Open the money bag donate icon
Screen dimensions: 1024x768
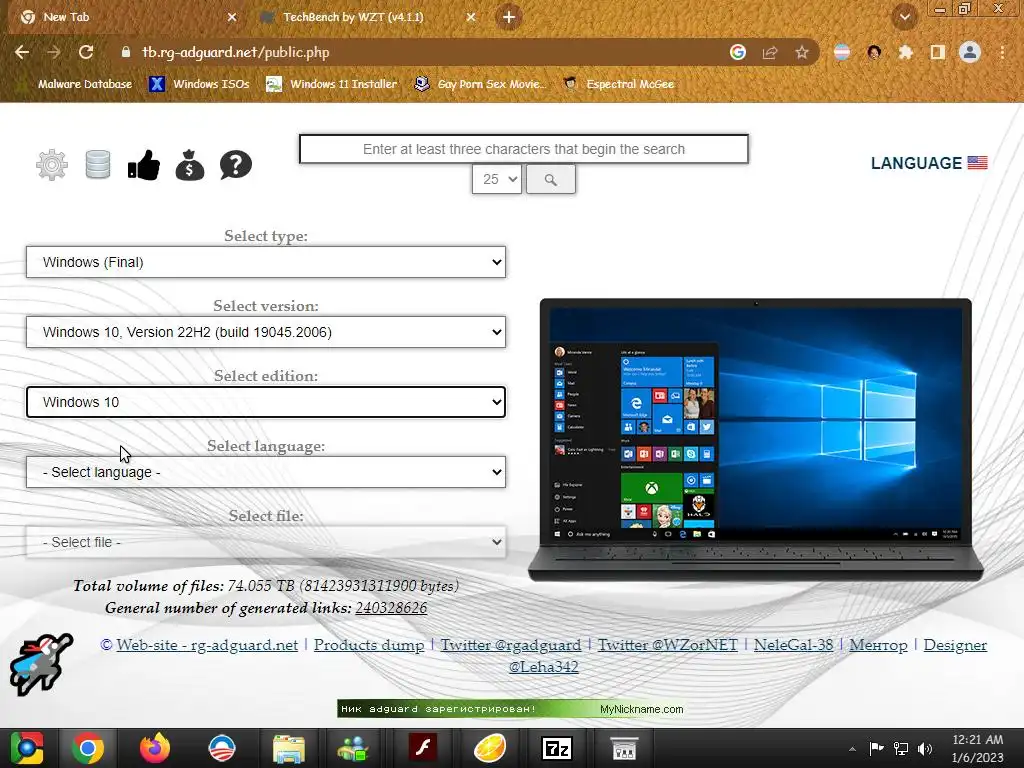pyautogui.click(x=190, y=165)
